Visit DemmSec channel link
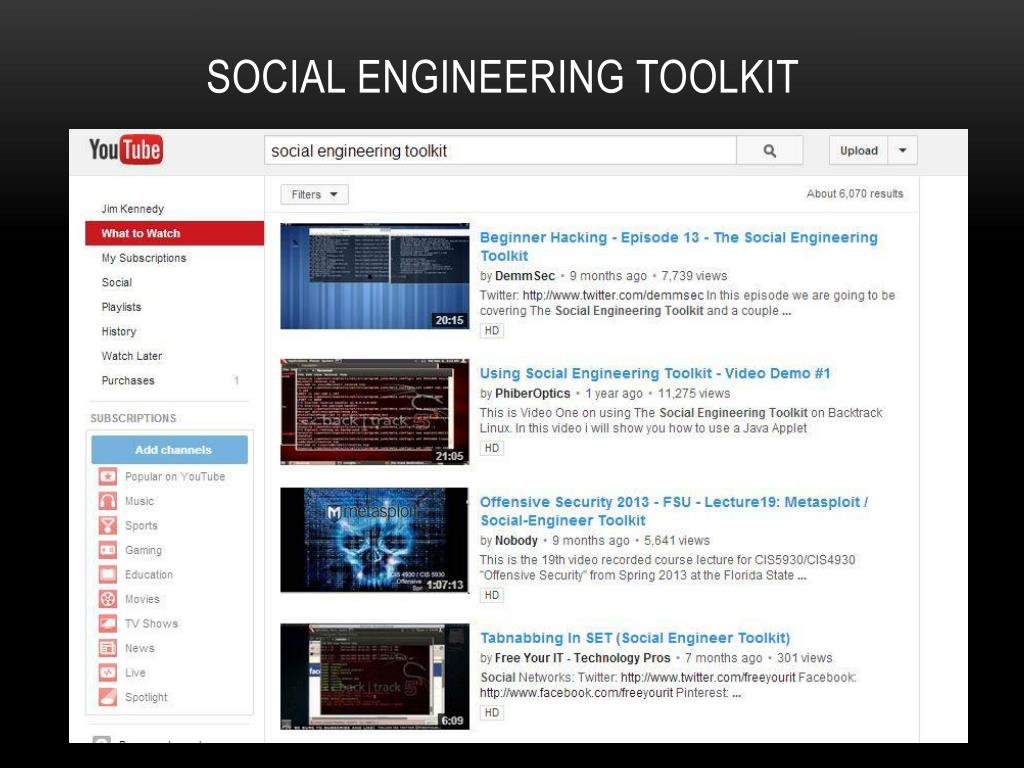 point(525,276)
